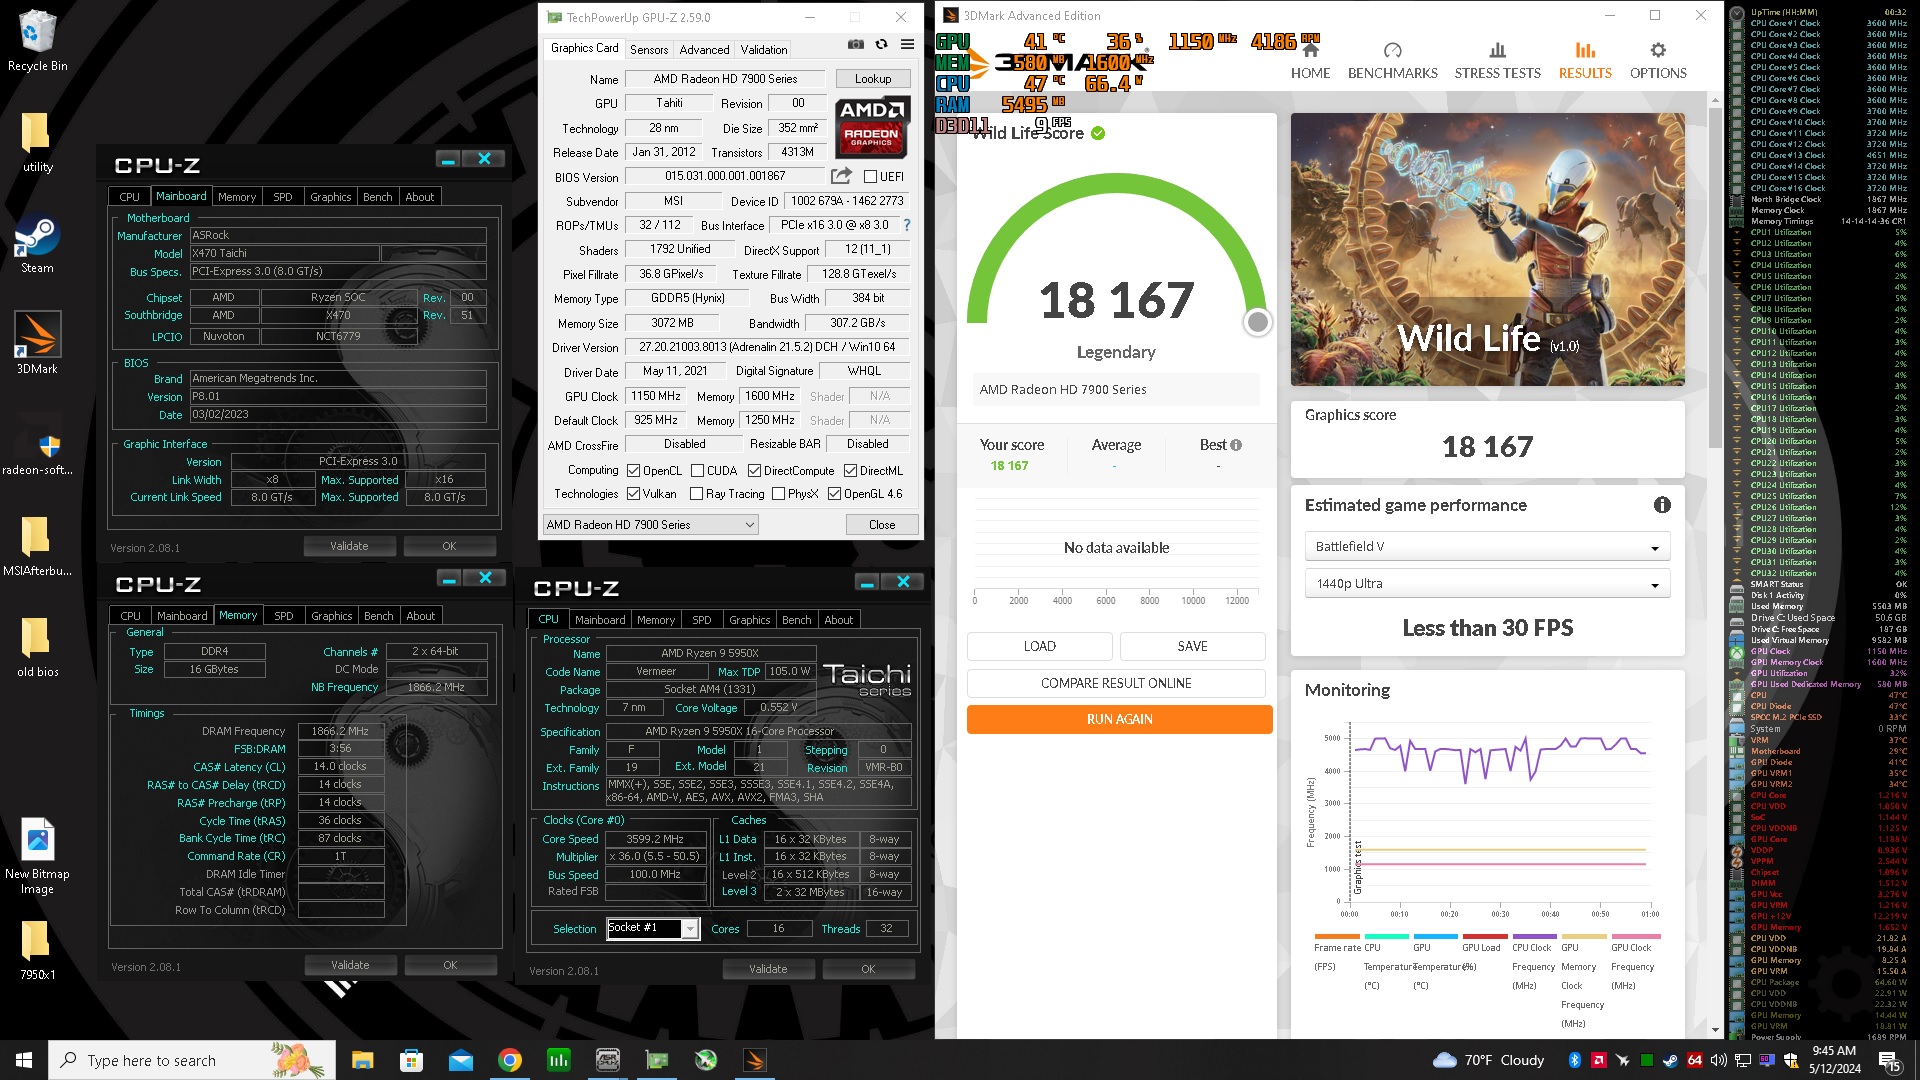
Task: Click the Close button in GPU-Z
Action: [x=882, y=524]
